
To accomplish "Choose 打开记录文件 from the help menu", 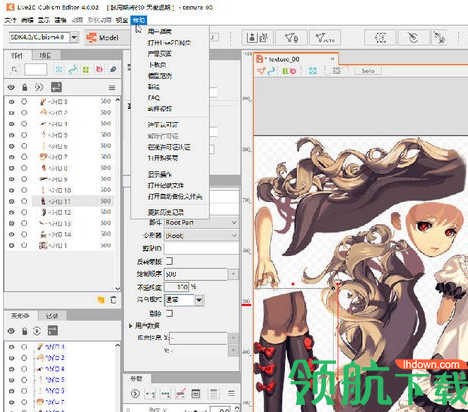I will (x=166, y=185).
